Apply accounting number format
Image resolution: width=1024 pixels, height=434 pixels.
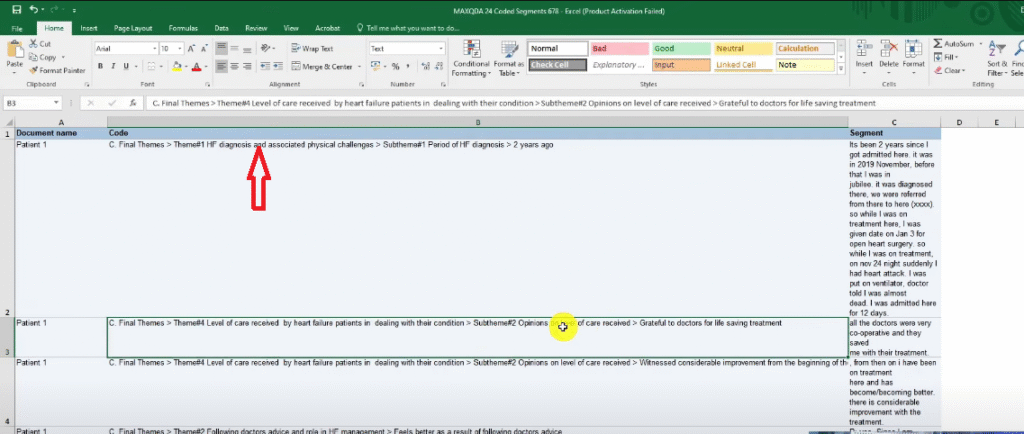pyautogui.click(x=375, y=66)
